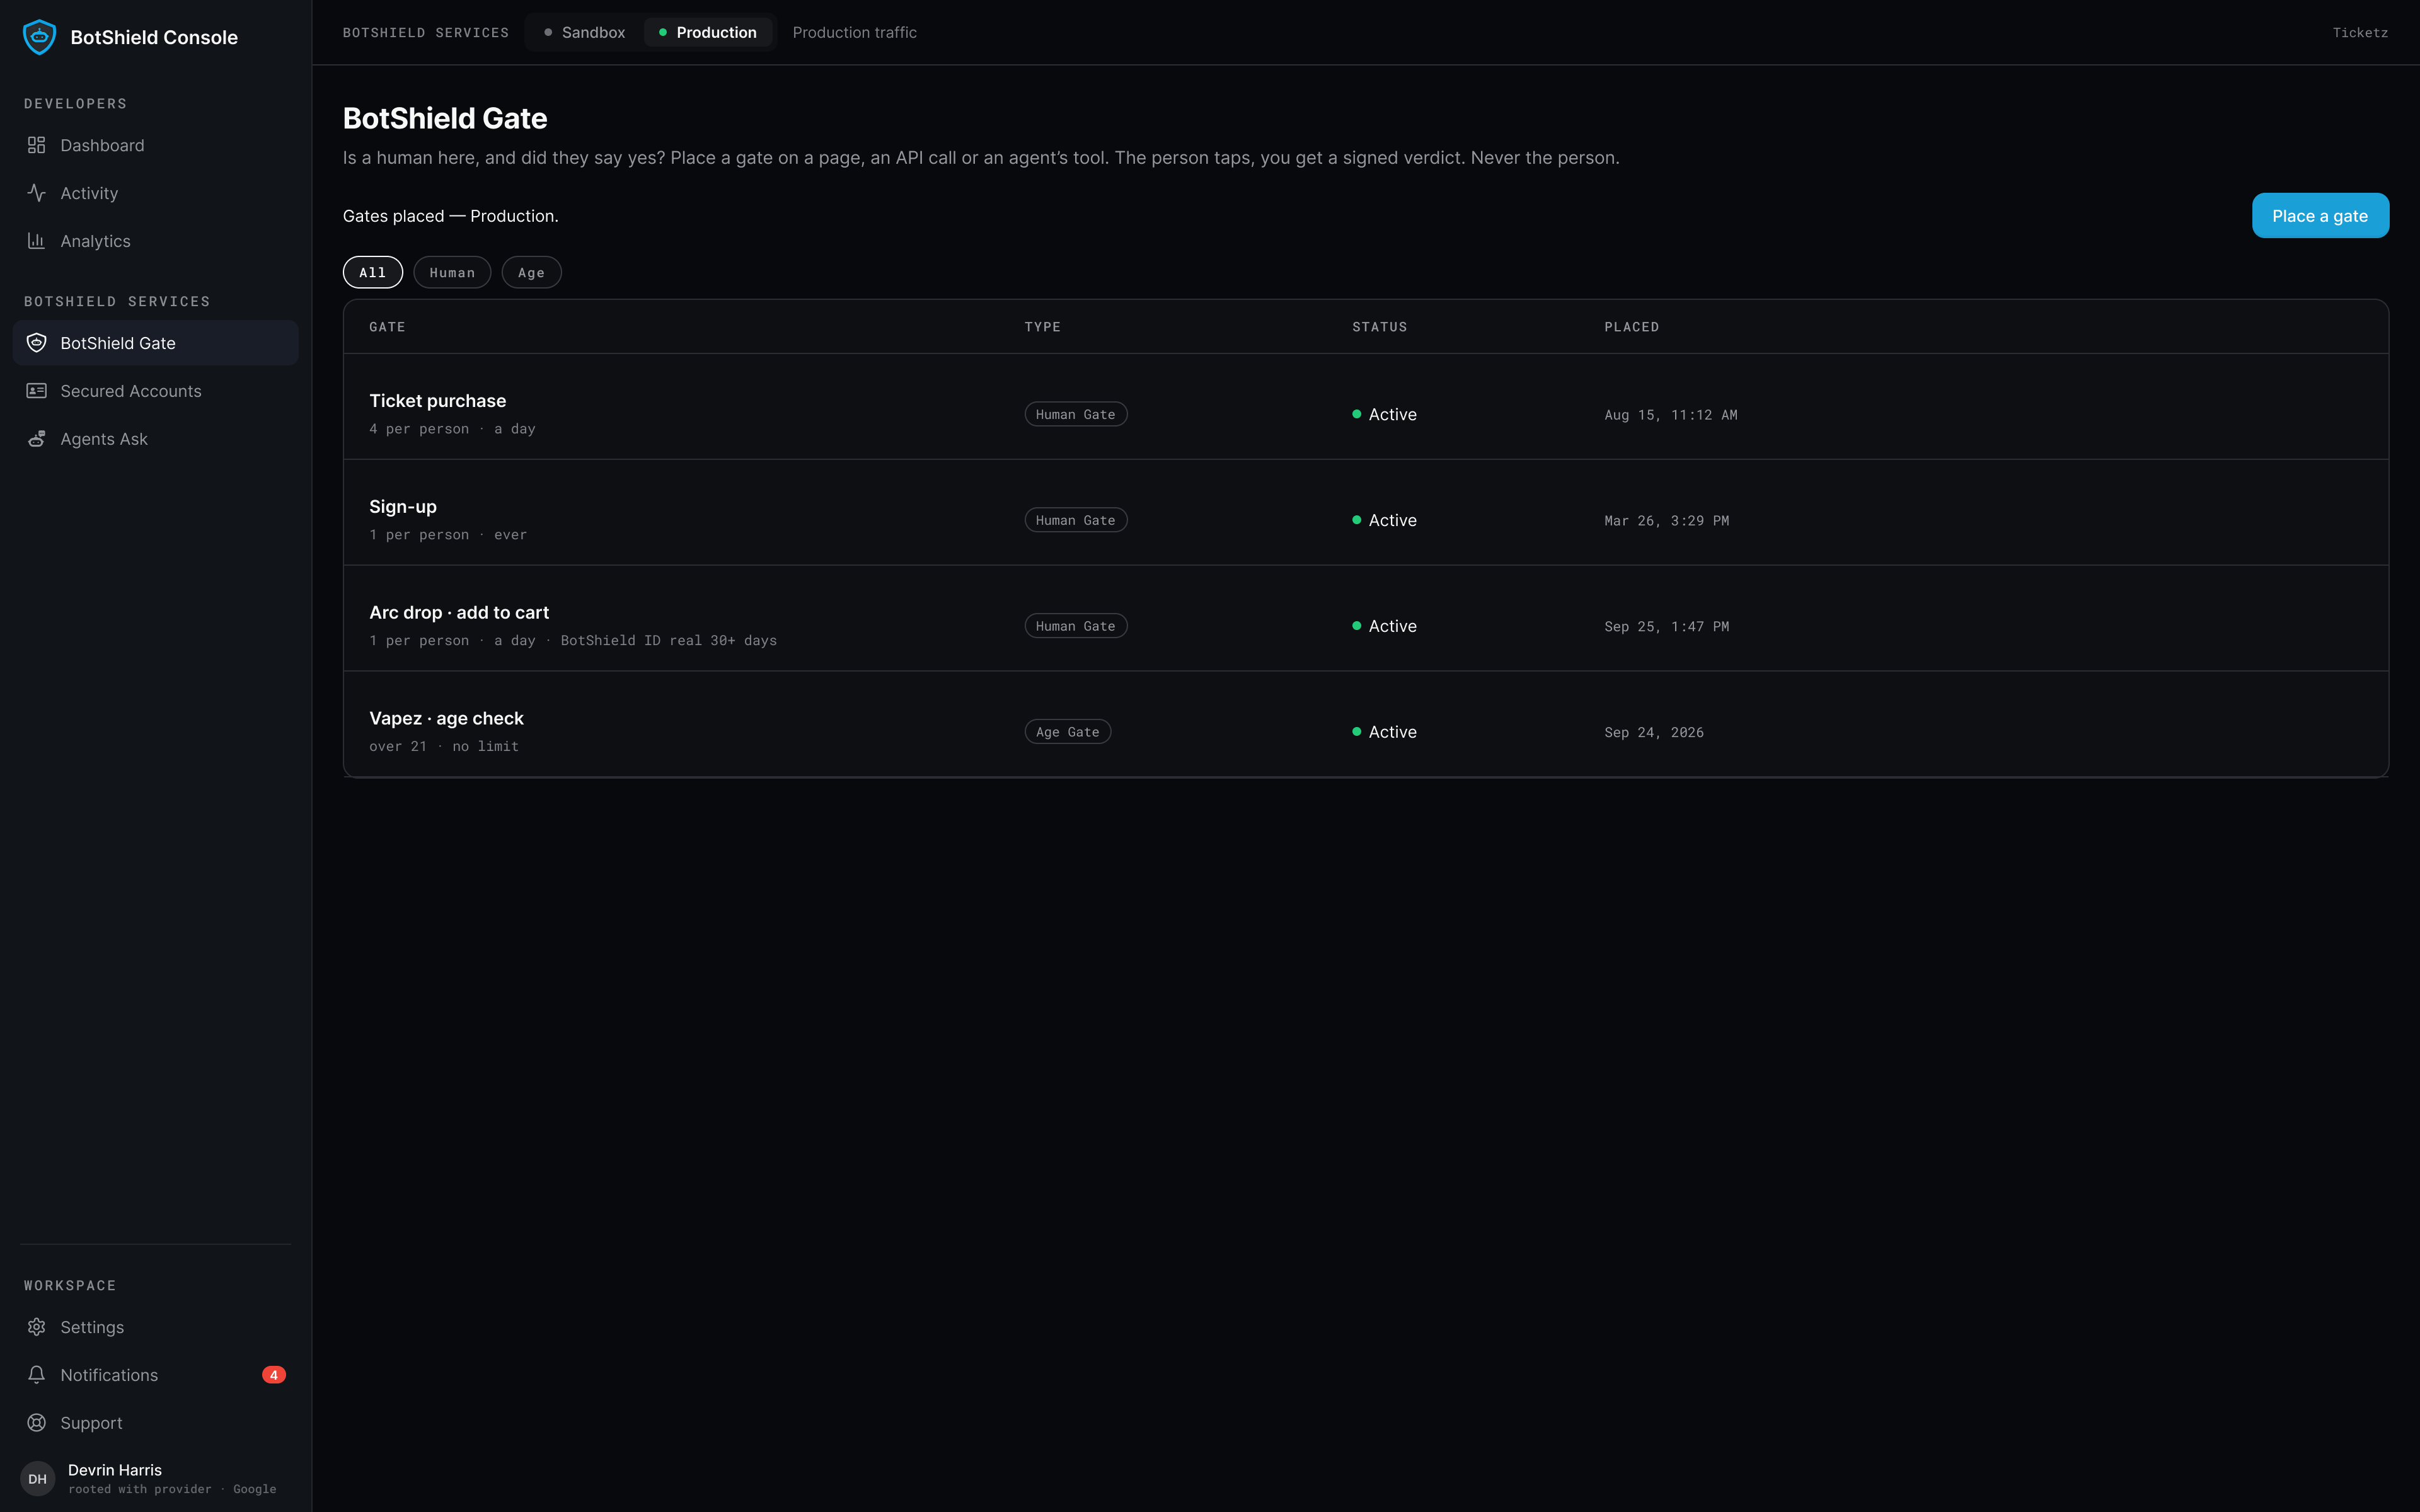This screenshot has height=1512, width=2420.
Task: Filter gates by All
Action: [373, 272]
